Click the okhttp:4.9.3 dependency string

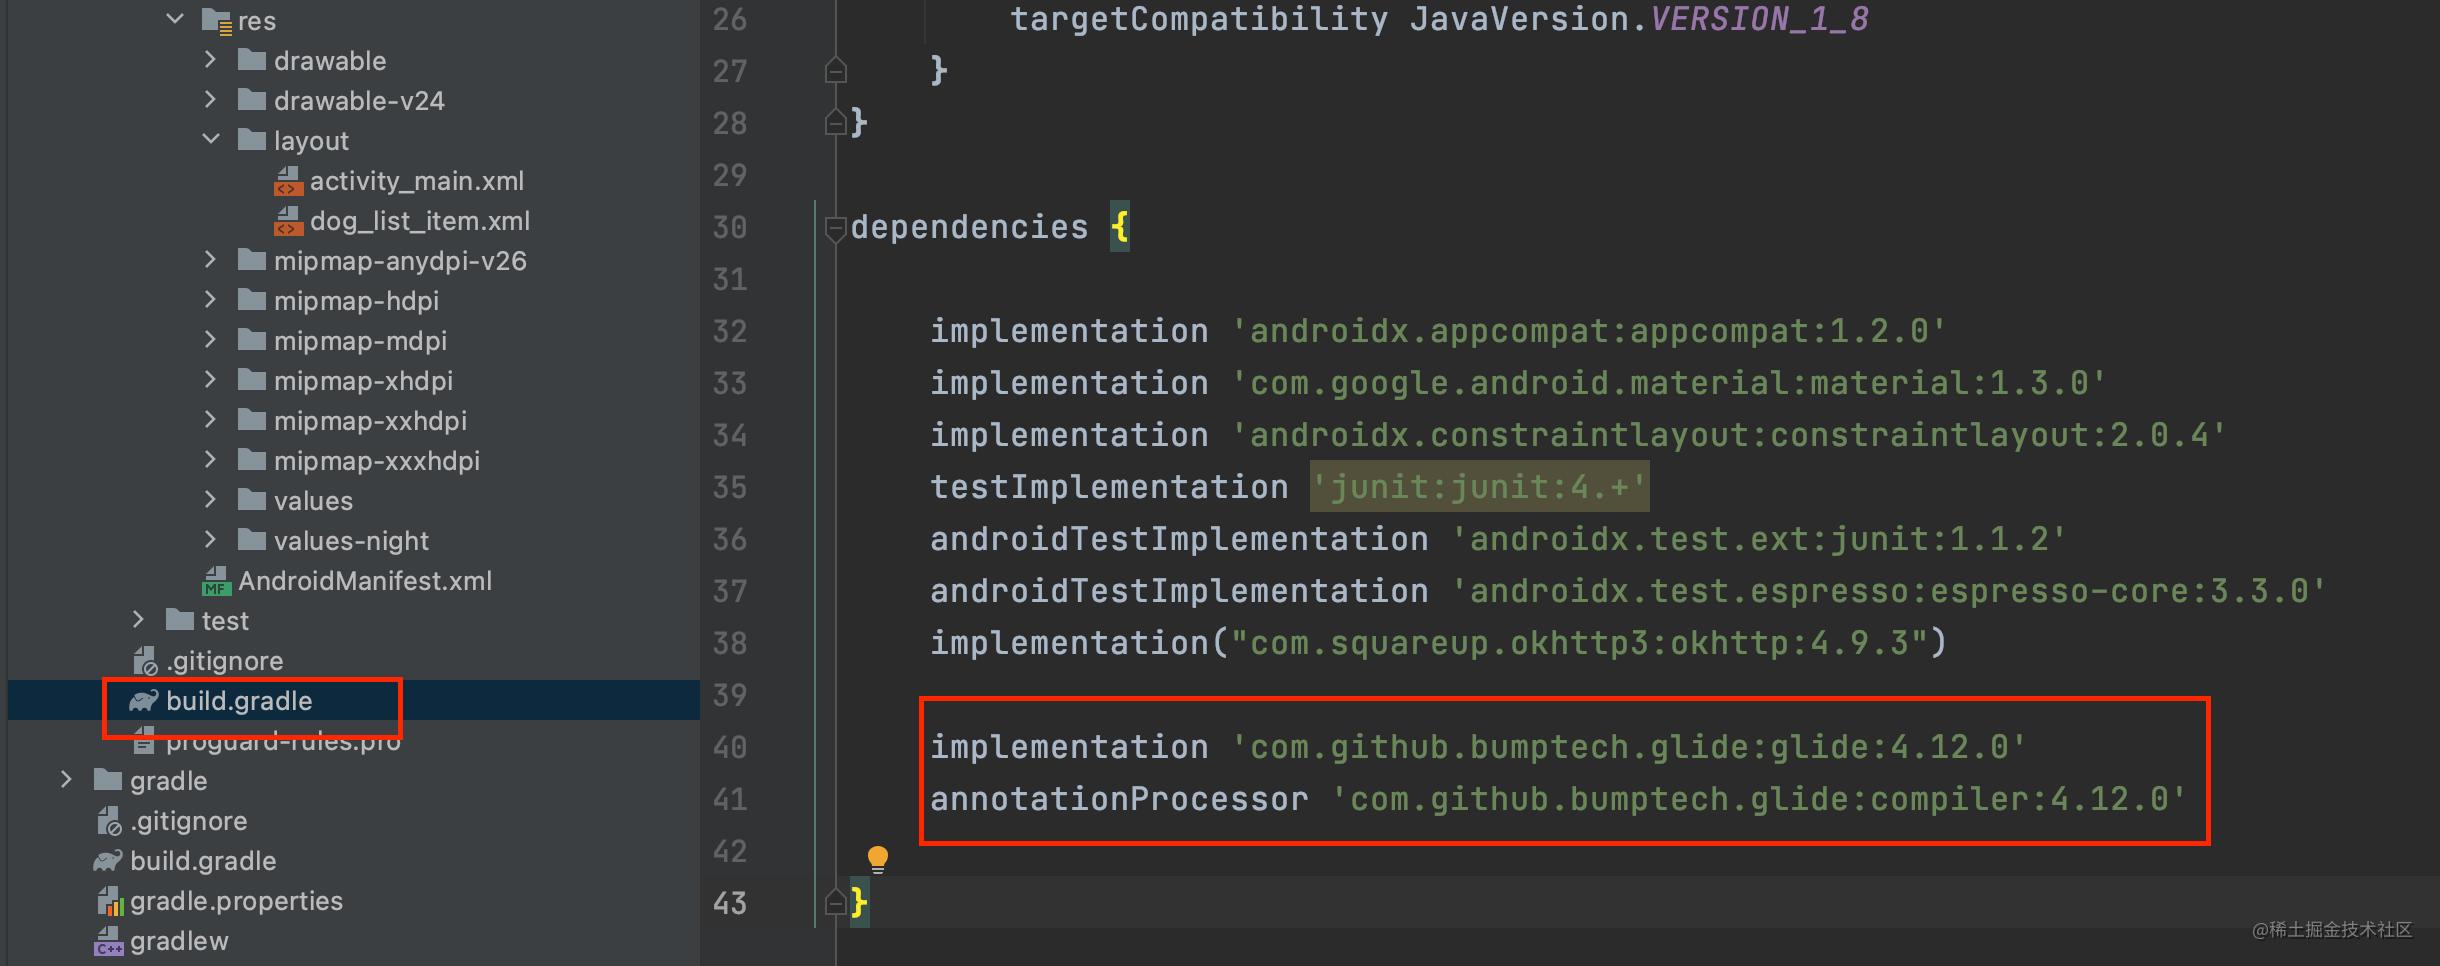tap(1579, 643)
